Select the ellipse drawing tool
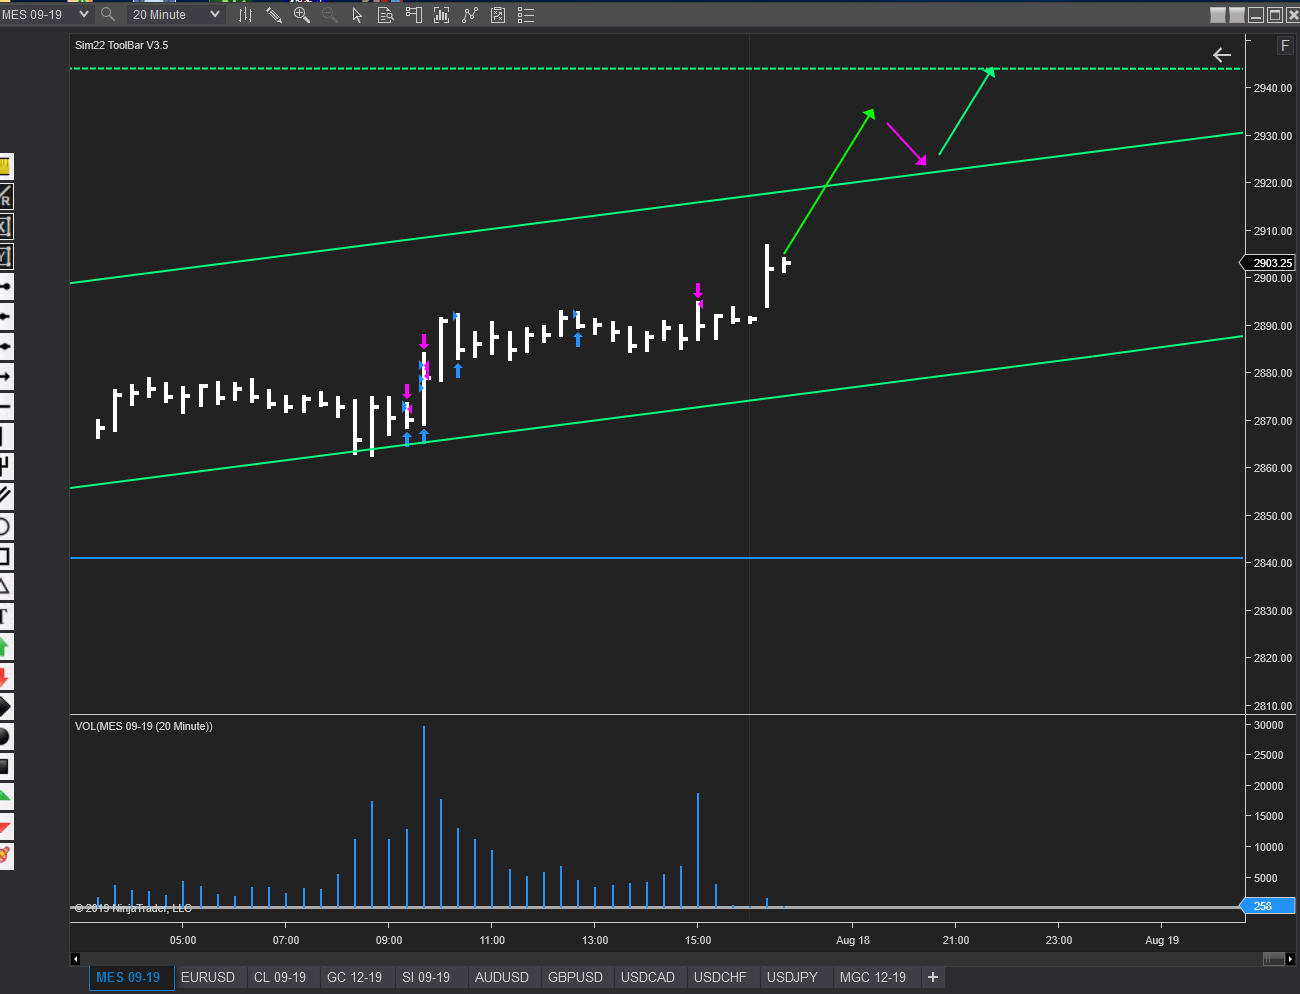This screenshot has width=1300, height=994. pyautogui.click(x=5, y=526)
